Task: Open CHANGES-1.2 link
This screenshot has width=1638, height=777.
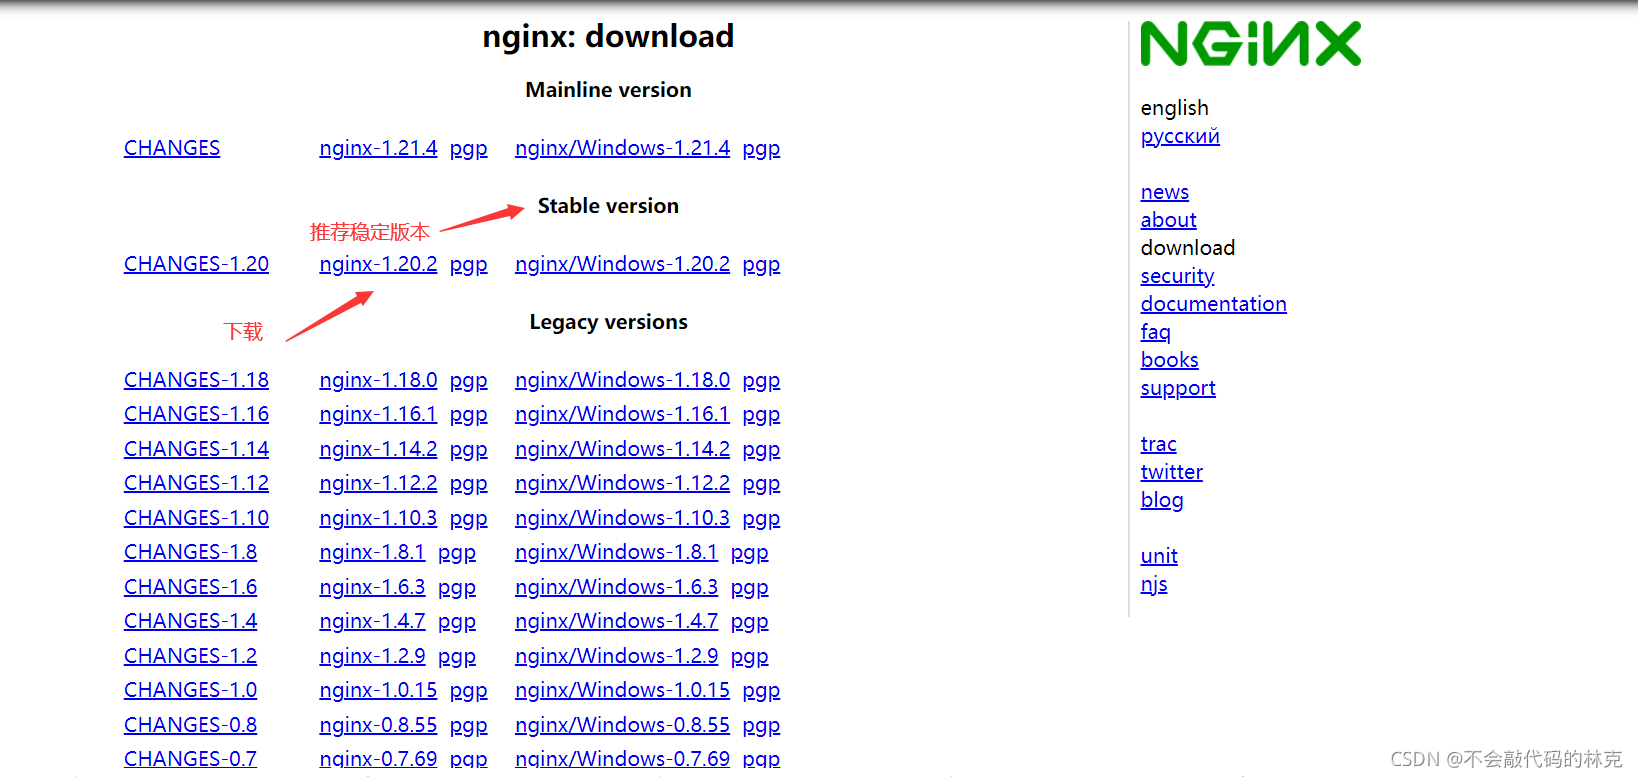Action: pyautogui.click(x=190, y=656)
